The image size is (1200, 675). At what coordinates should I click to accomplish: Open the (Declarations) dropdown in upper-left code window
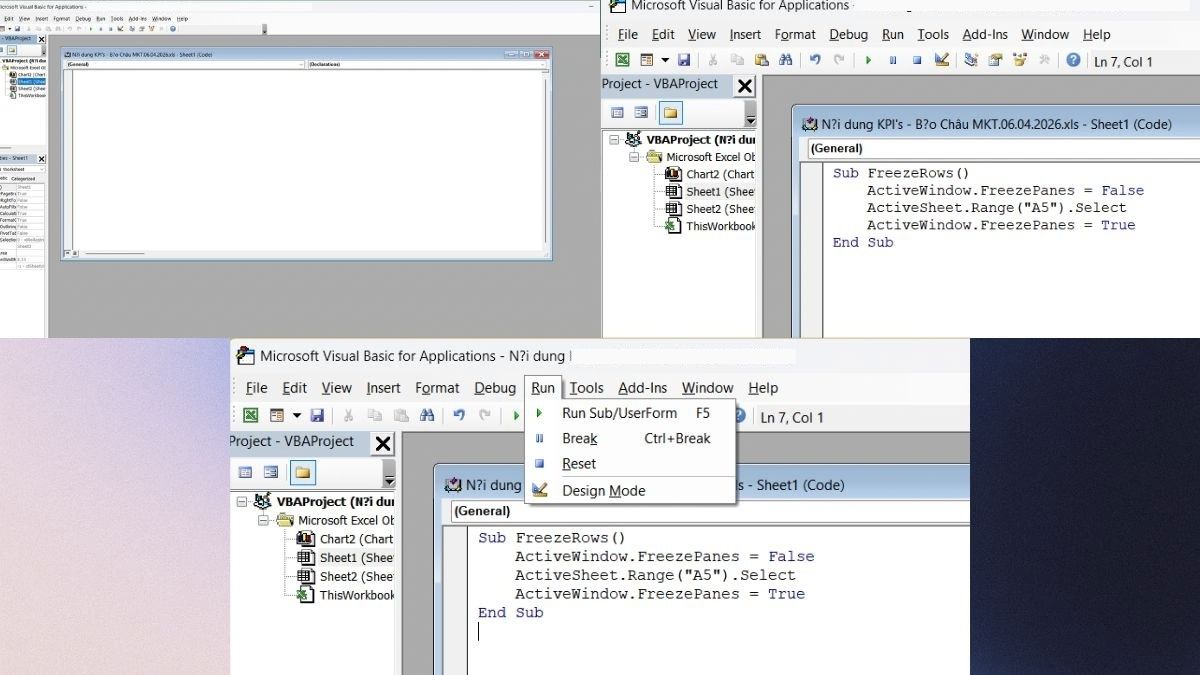click(427, 64)
